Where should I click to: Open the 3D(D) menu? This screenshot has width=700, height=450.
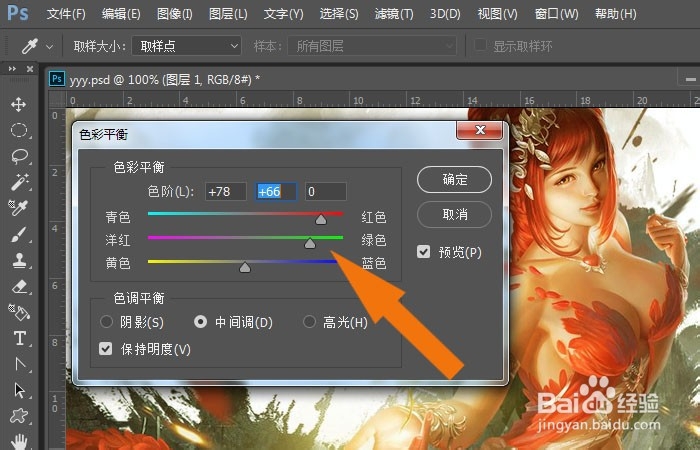(x=445, y=14)
